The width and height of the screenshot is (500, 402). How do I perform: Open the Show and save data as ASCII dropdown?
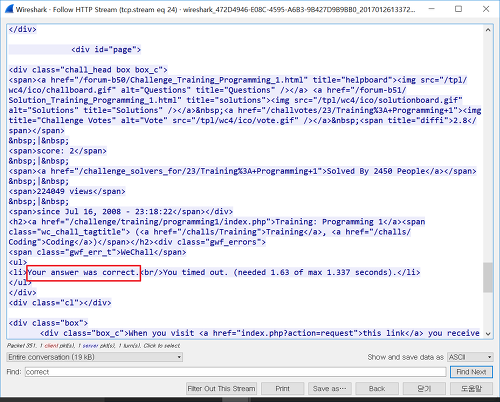click(x=470, y=357)
